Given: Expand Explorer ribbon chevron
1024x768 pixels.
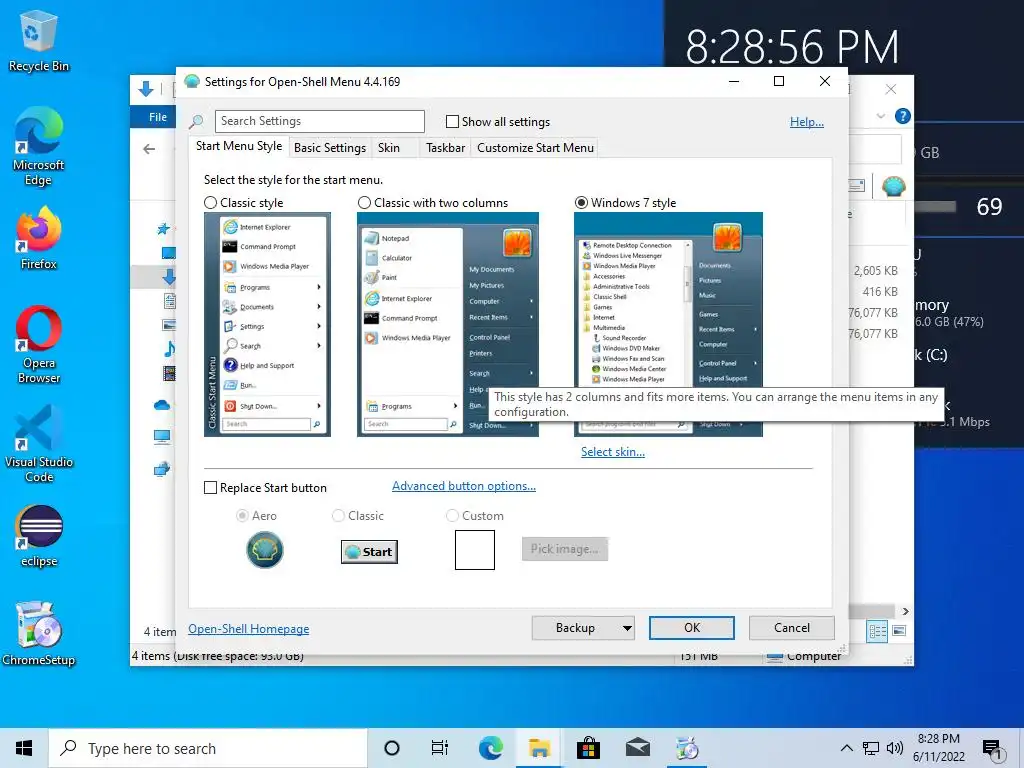Looking at the screenshot, I should tap(880, 116).
